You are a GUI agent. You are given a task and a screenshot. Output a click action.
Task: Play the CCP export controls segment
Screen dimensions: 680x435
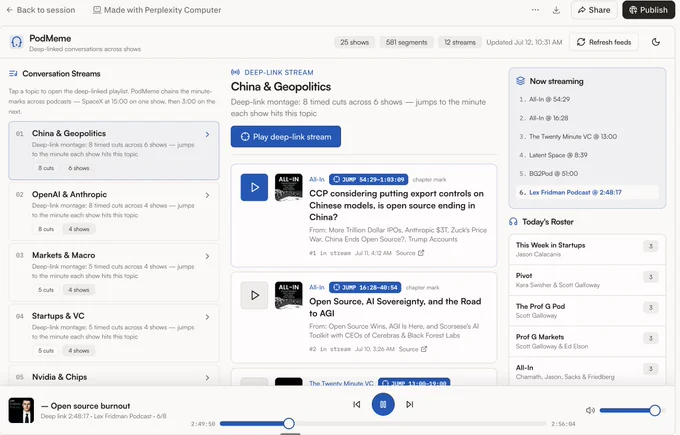[254, 187]
